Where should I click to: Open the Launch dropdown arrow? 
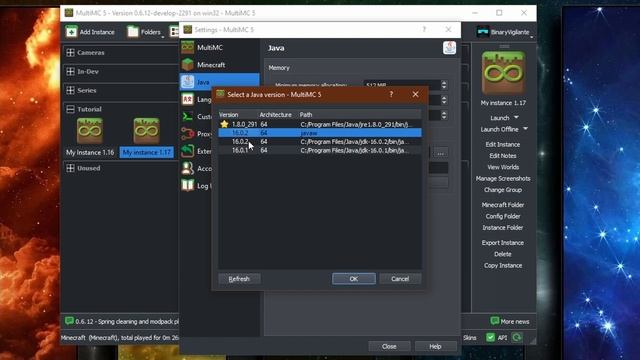click(x=516, y=118)
